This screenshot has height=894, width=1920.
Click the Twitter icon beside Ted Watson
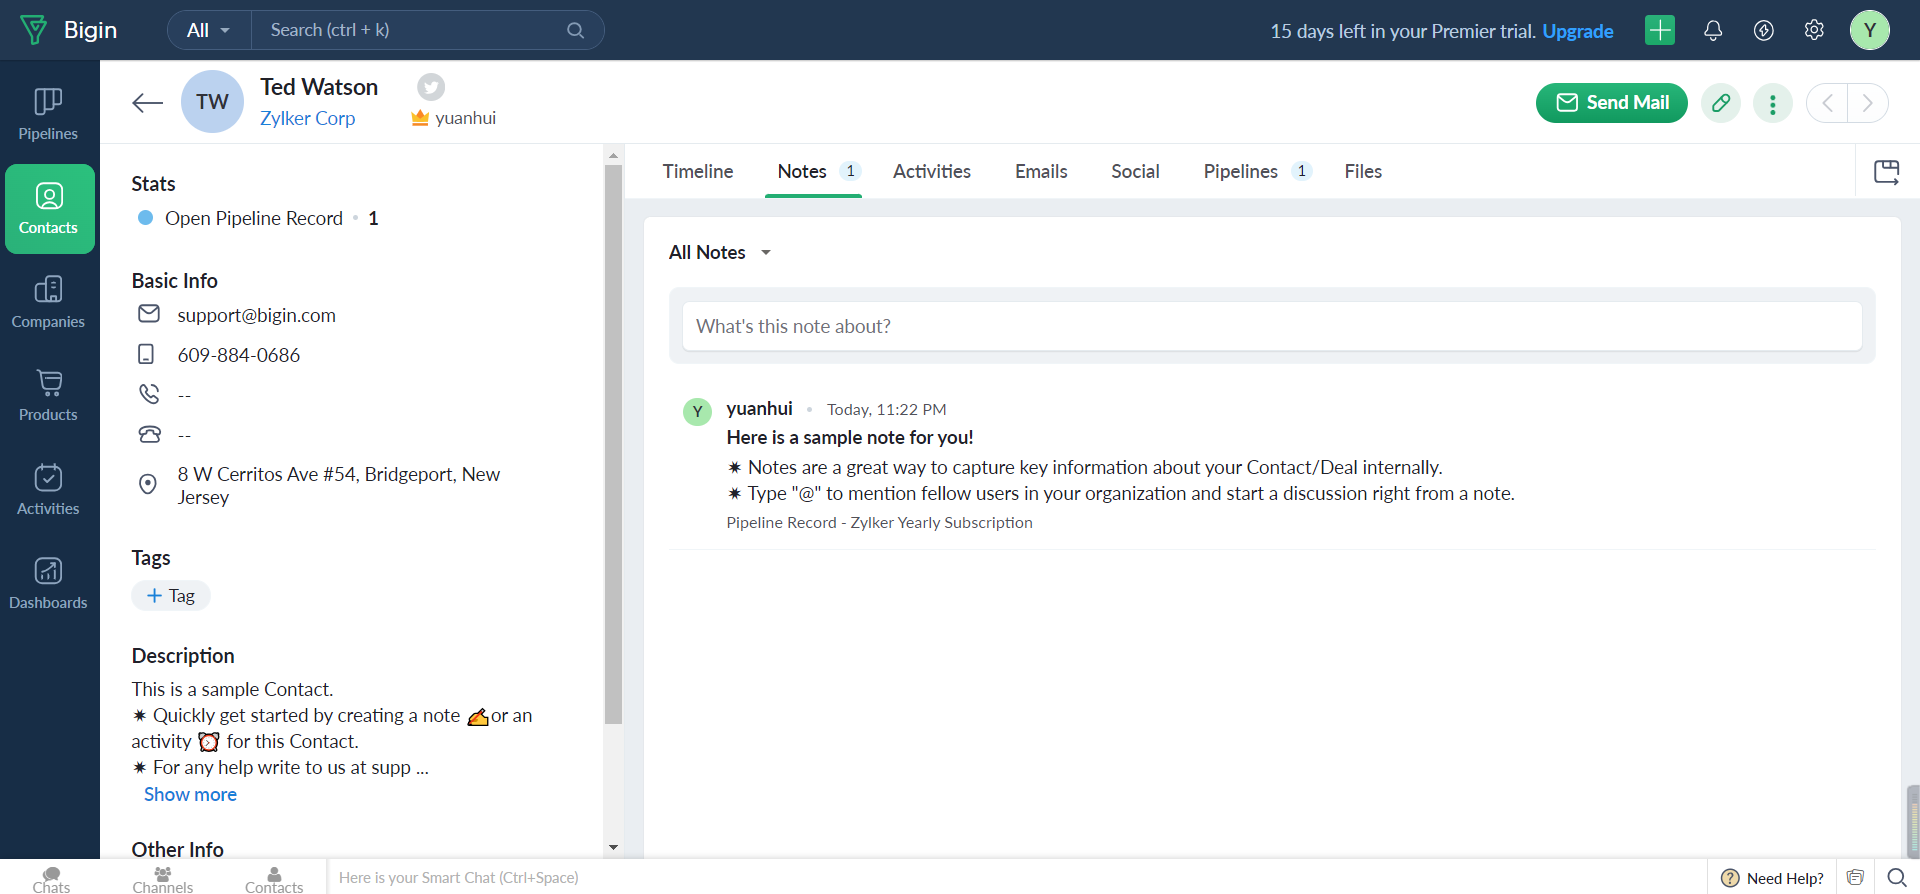tap(431, 87)
